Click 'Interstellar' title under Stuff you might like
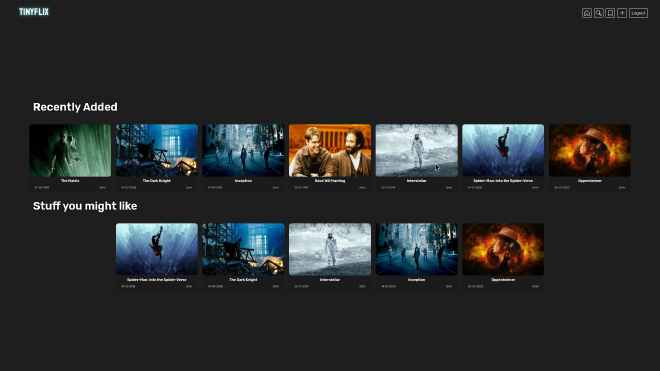The image size is (660, 371). pyautogui.click(x=330, y=280)
